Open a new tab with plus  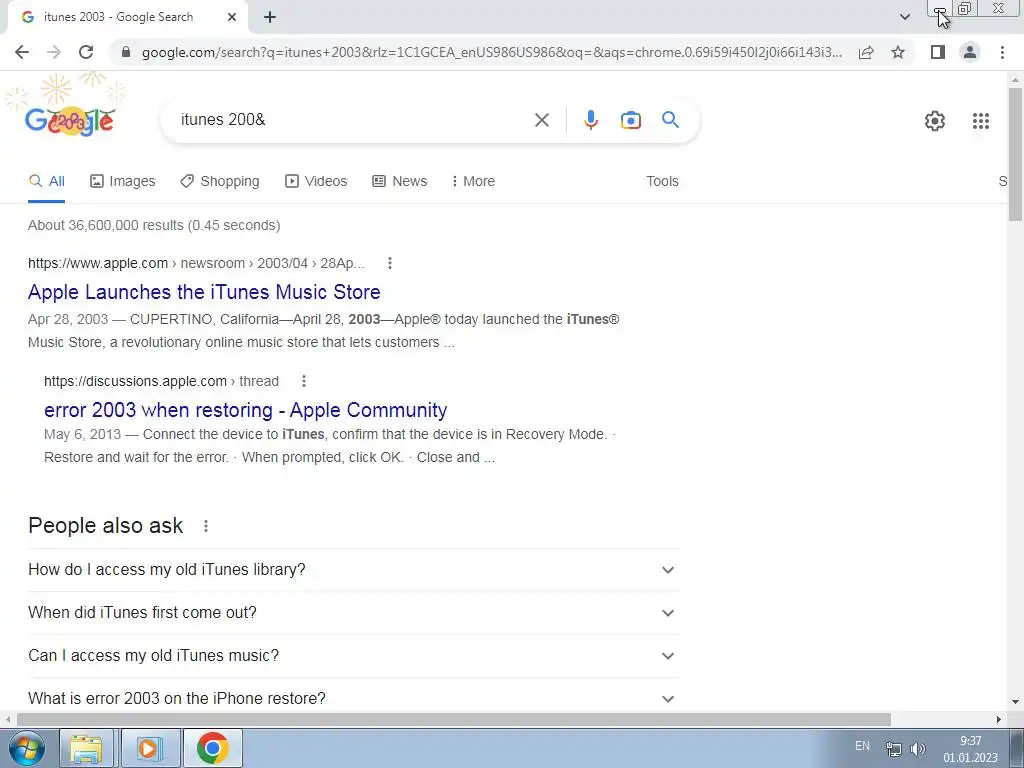(x=270, y=17)
